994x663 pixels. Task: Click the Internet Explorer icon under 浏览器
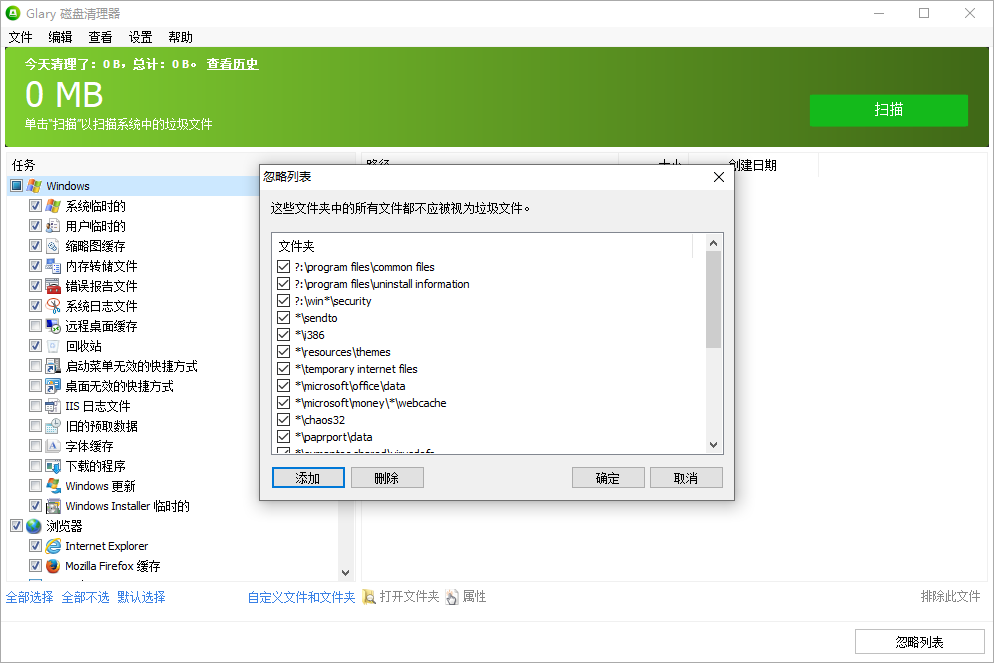(53, 546)
